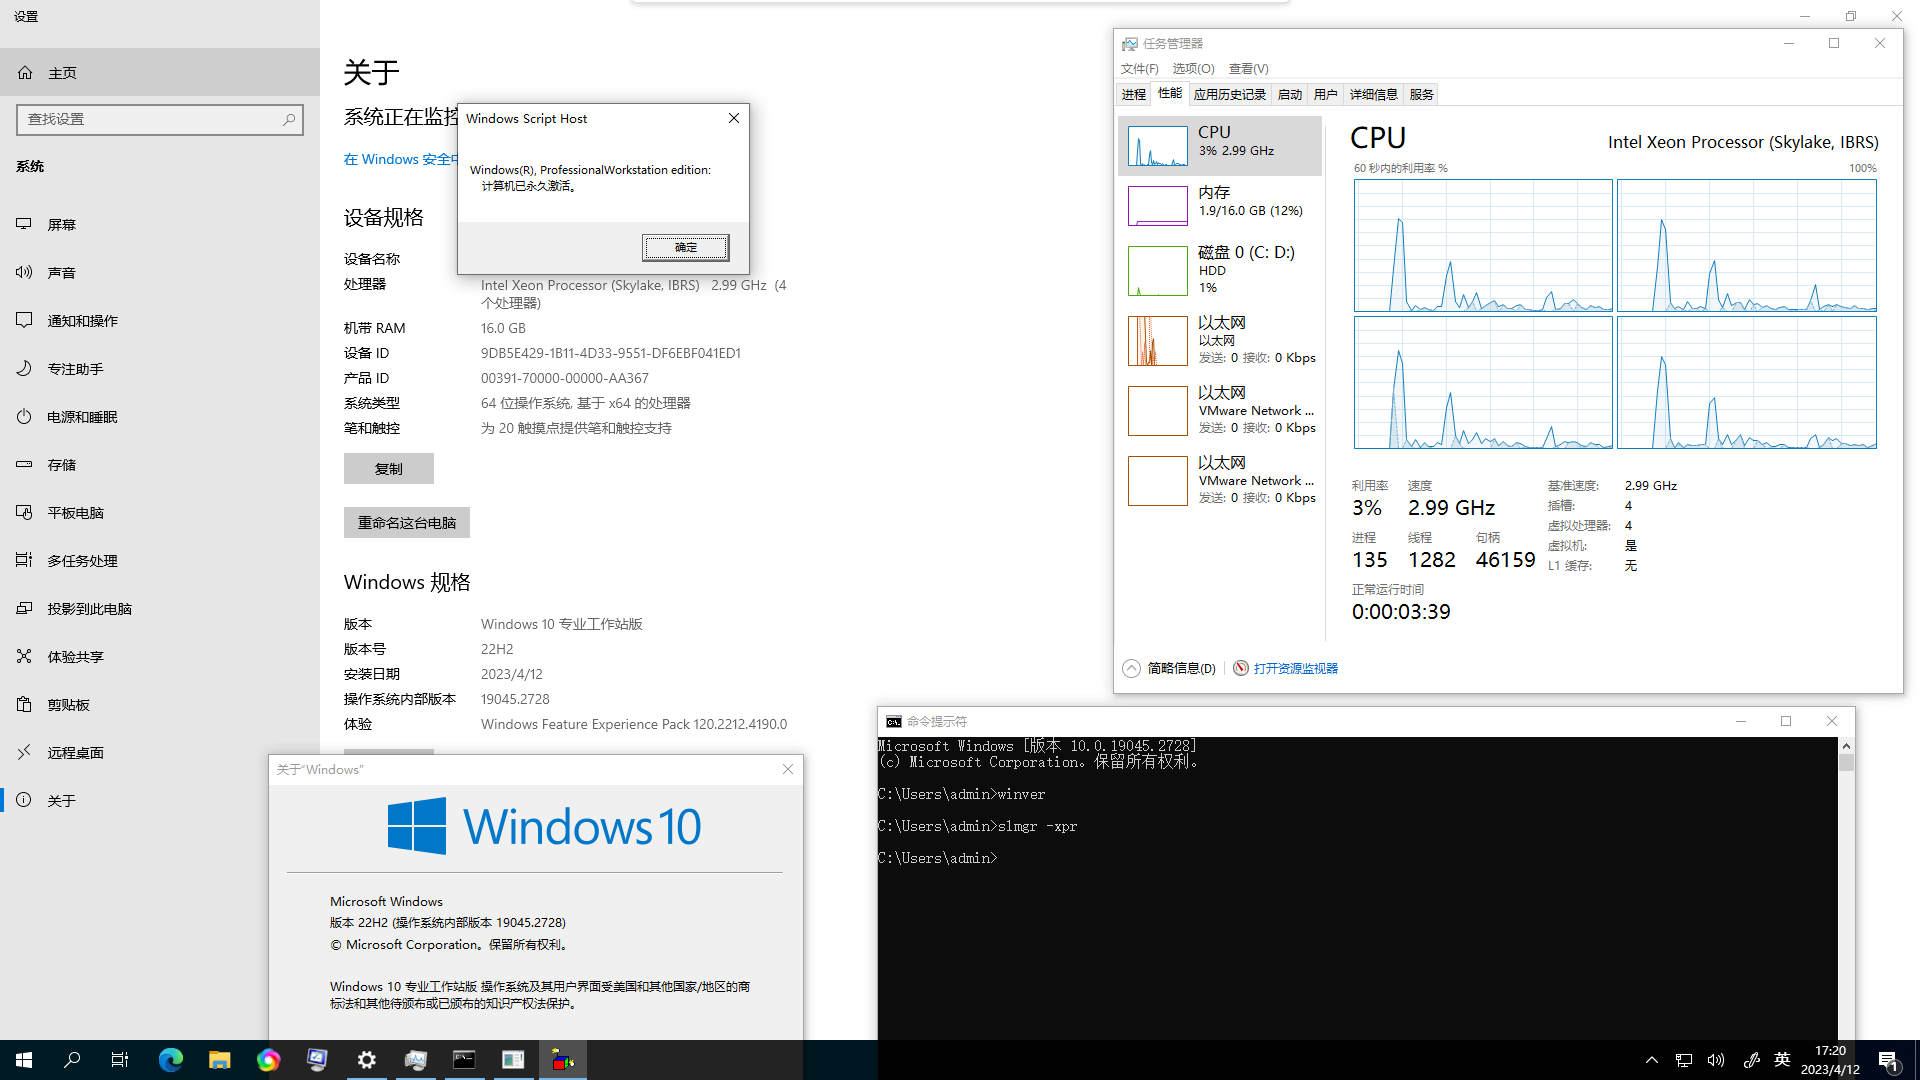Click the search magnifier in the Settings search box
This screenshot has height=1080, width=1920.
(x=289, y=119)
